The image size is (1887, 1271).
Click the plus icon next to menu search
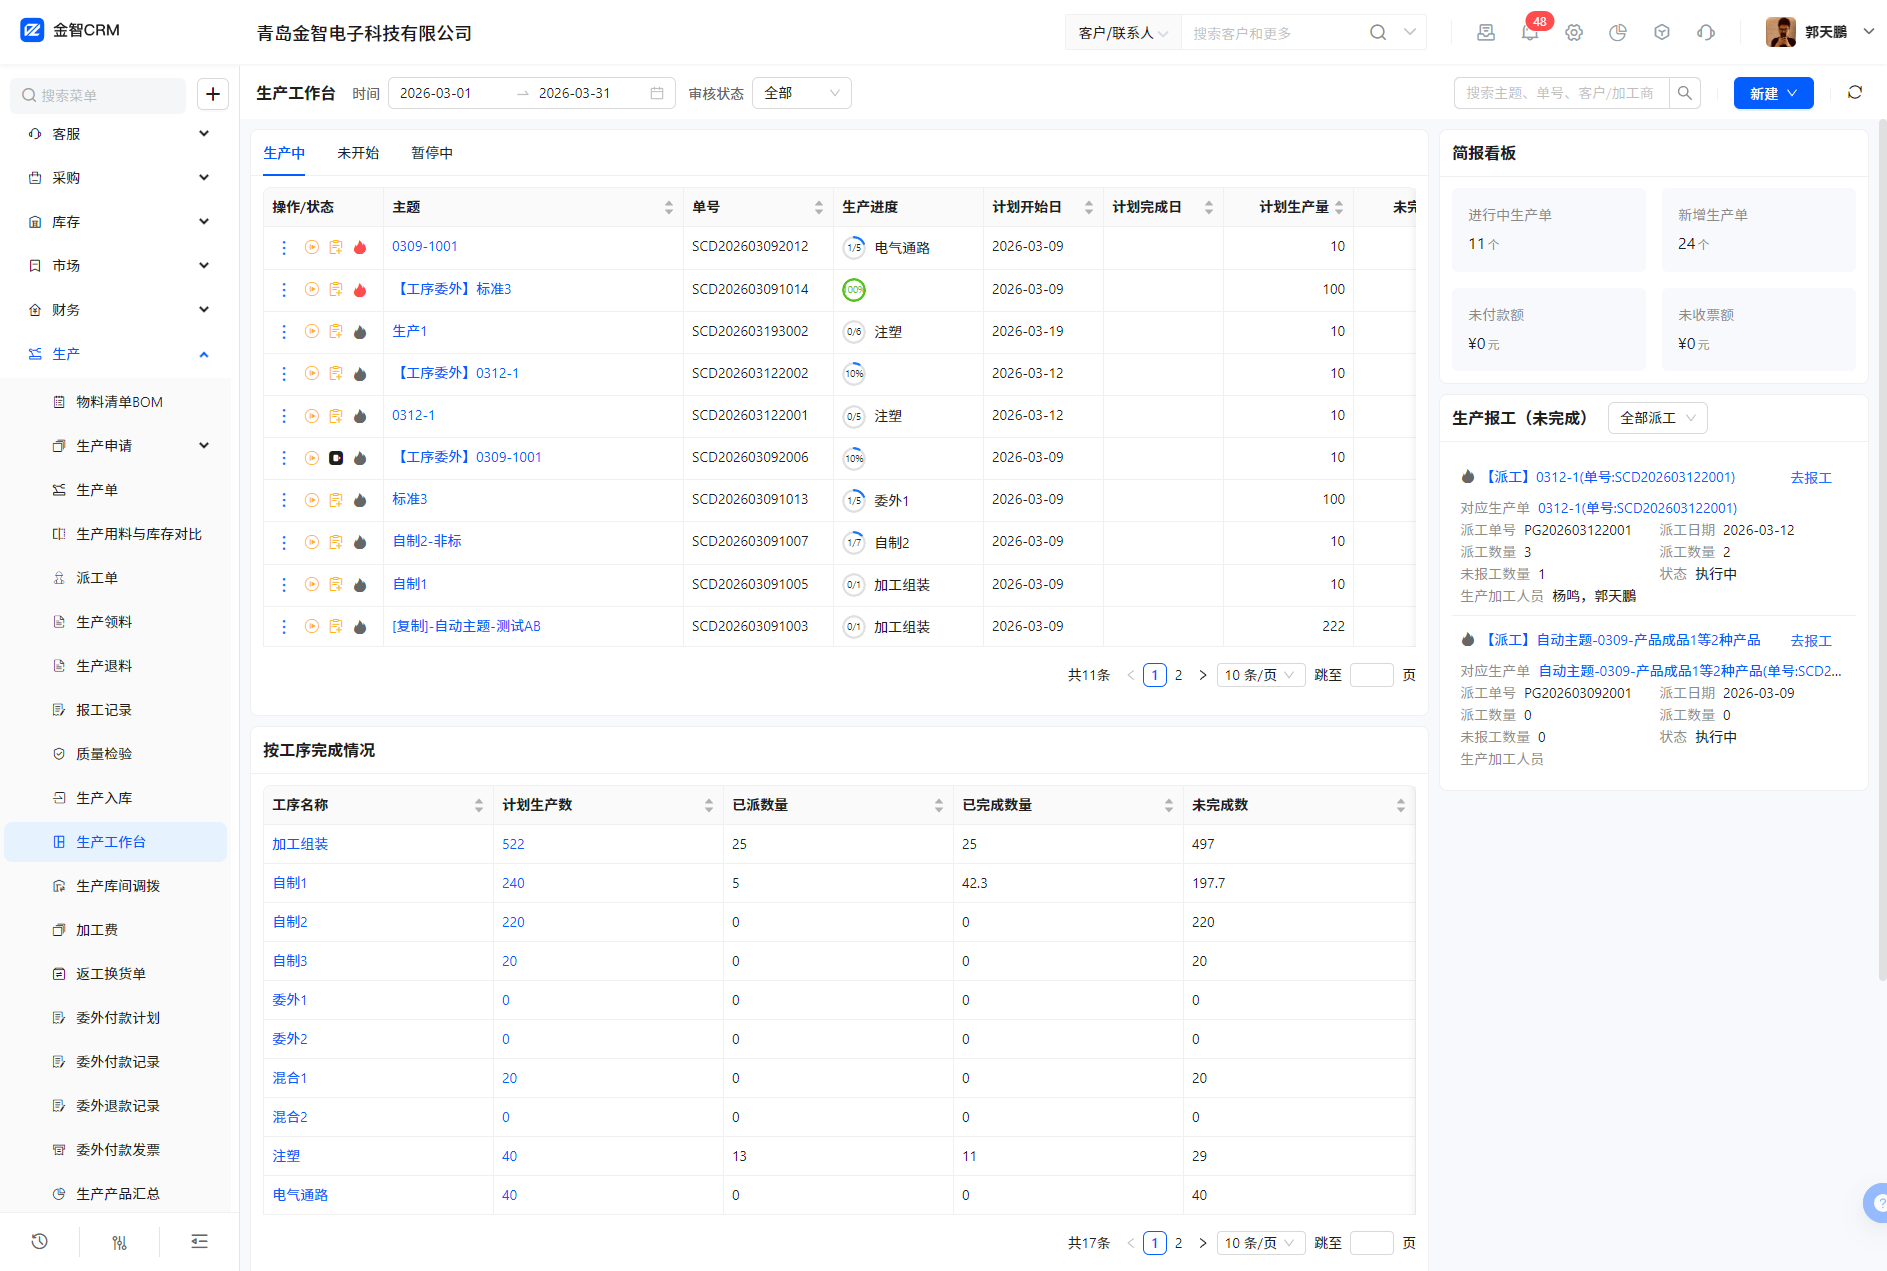(213, 95)
